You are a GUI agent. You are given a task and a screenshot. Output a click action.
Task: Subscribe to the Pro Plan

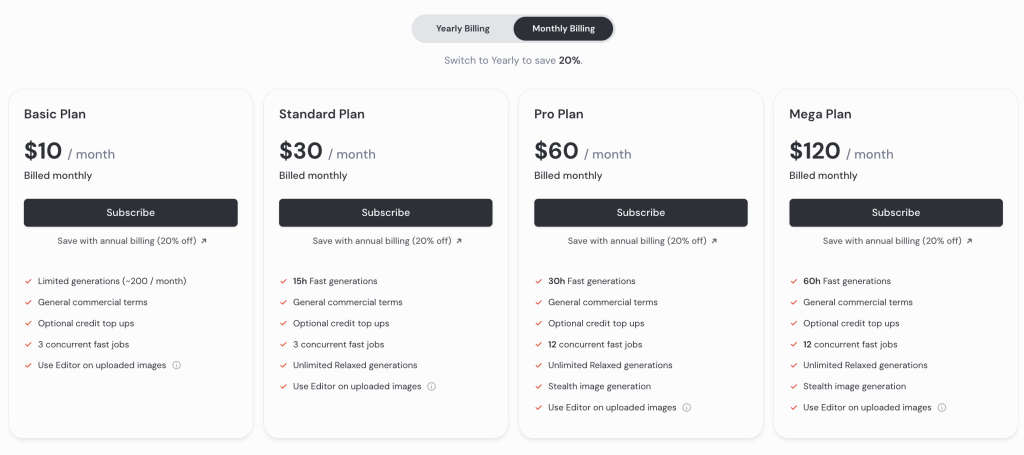641,213
